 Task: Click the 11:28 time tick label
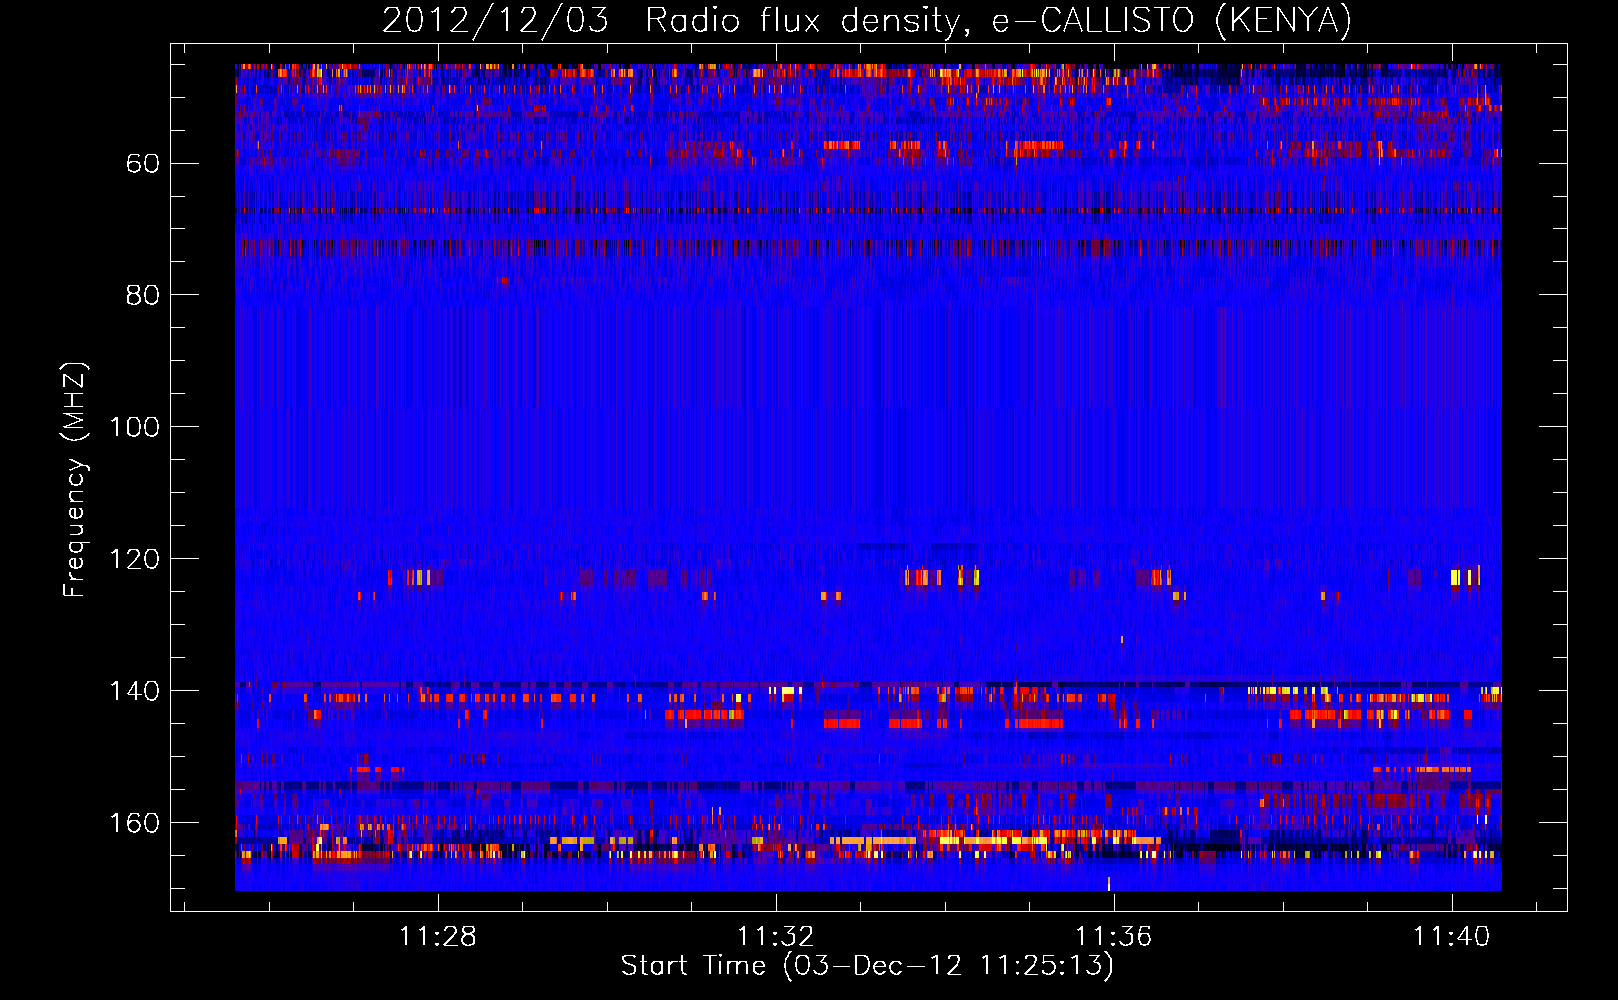[438, 937]
